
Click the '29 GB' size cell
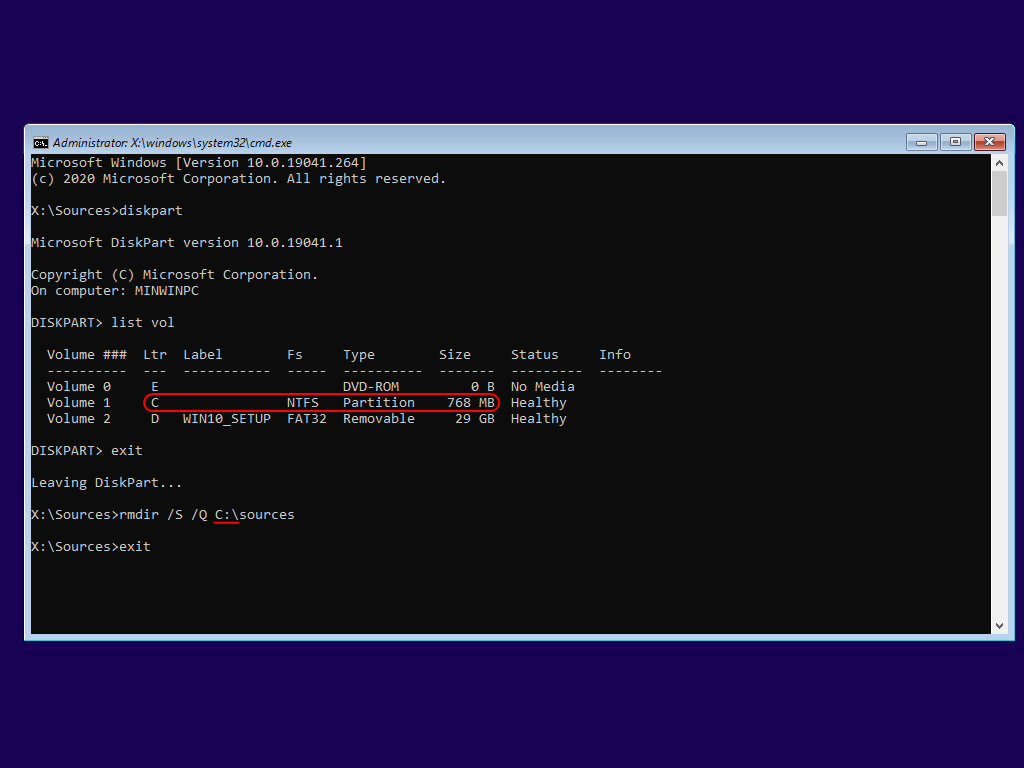(x=475, y=419)
